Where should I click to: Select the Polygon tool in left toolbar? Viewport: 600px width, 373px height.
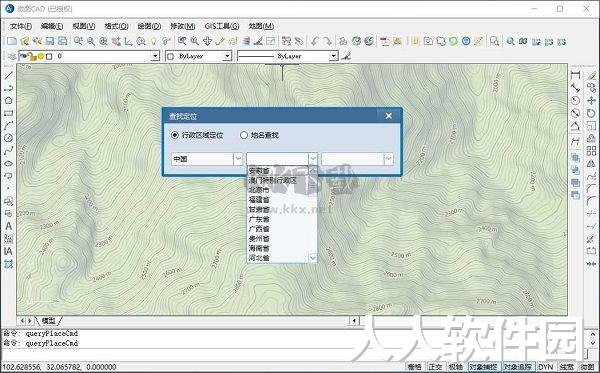coord(8,101)
